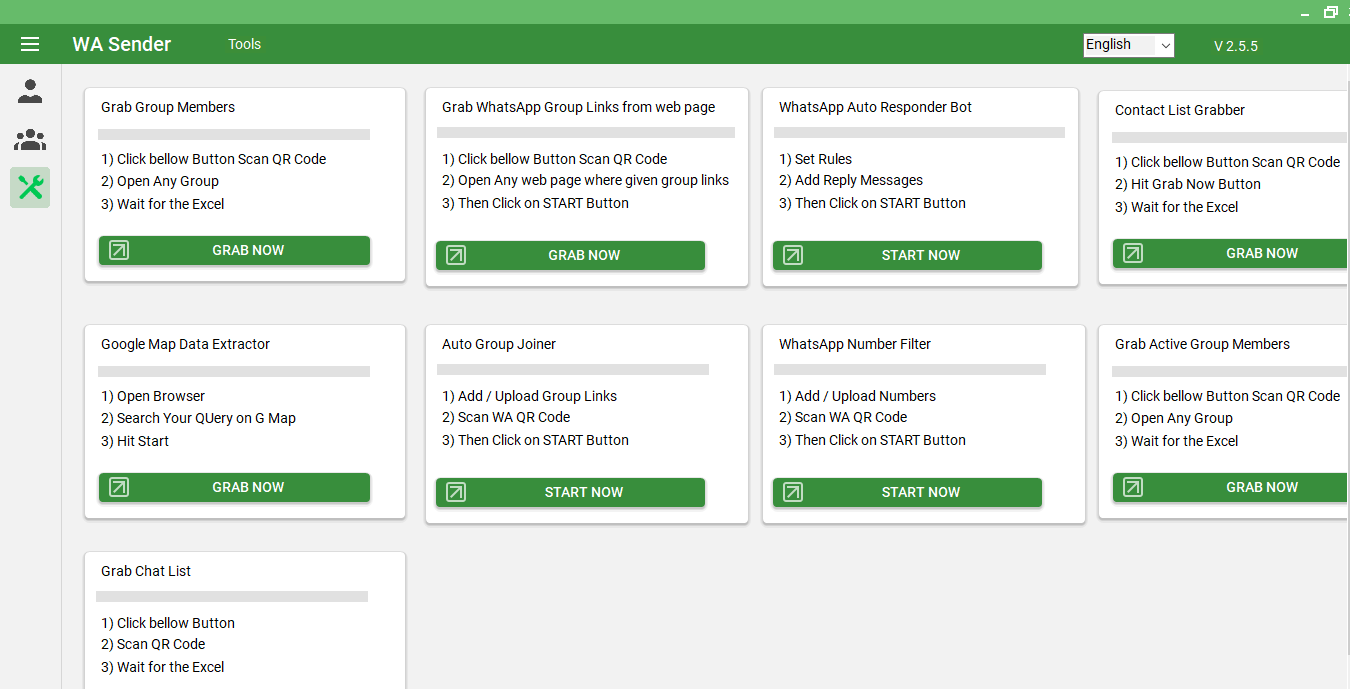Click '2) Search Your QUery on G Map'
This screenshot has width=1350, height=689.
pyautogui.click(x=199, y=418)
